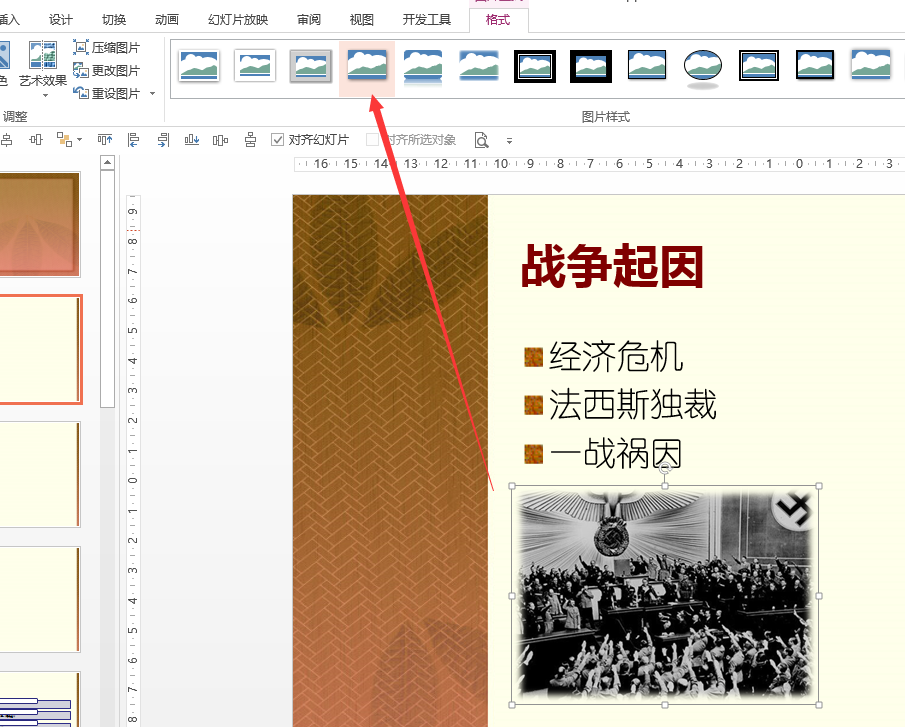This screenshot has height=727, width=905.
Task: Open the Reset Picture dropdown arrow
Action: [x=153, y=93]
